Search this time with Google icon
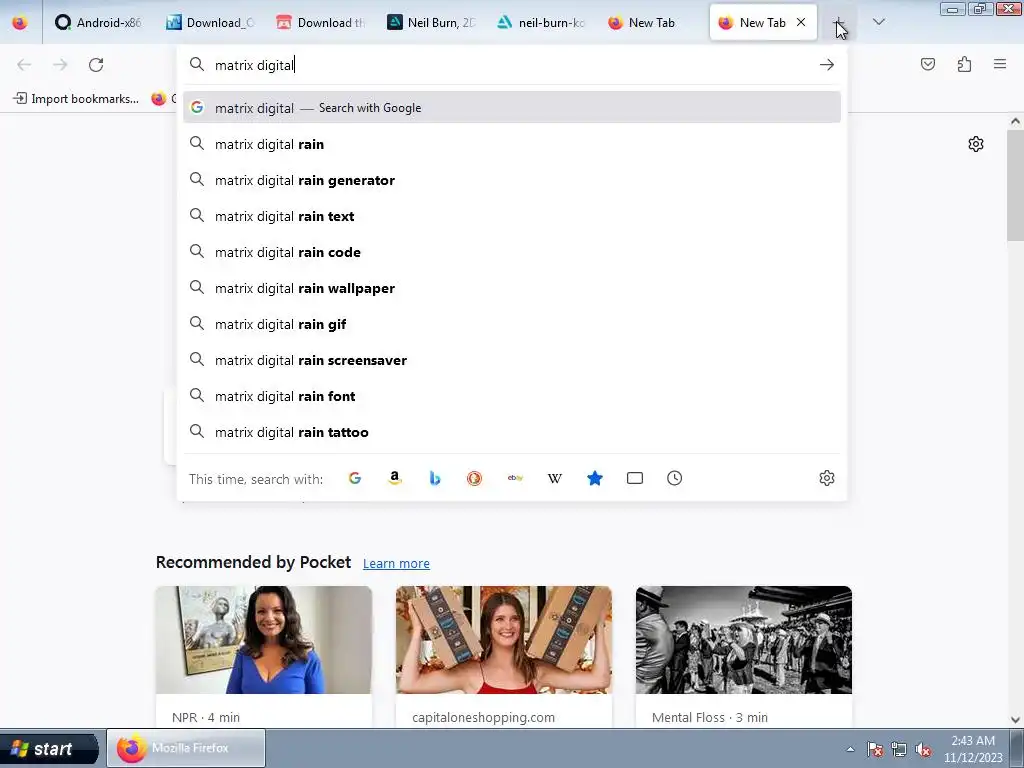1024x768 pixels. point(355,478)
